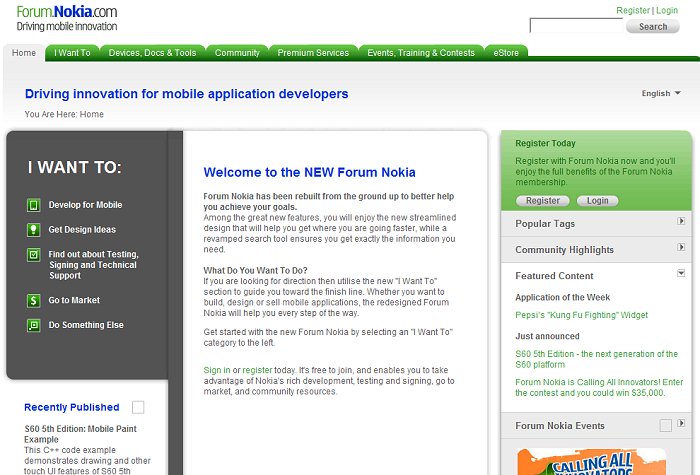Switch to the Community tab
This screenshot has height=475, width=700.
point(237,53)
